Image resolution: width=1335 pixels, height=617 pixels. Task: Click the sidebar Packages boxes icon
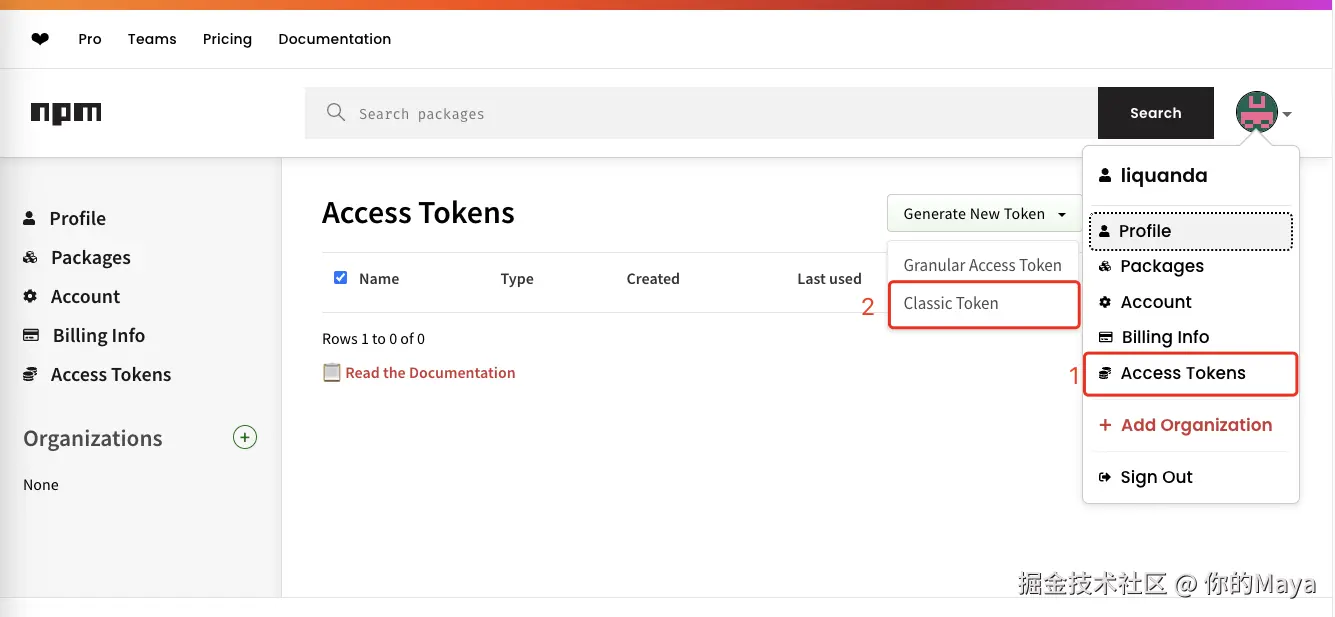(30, 258)
